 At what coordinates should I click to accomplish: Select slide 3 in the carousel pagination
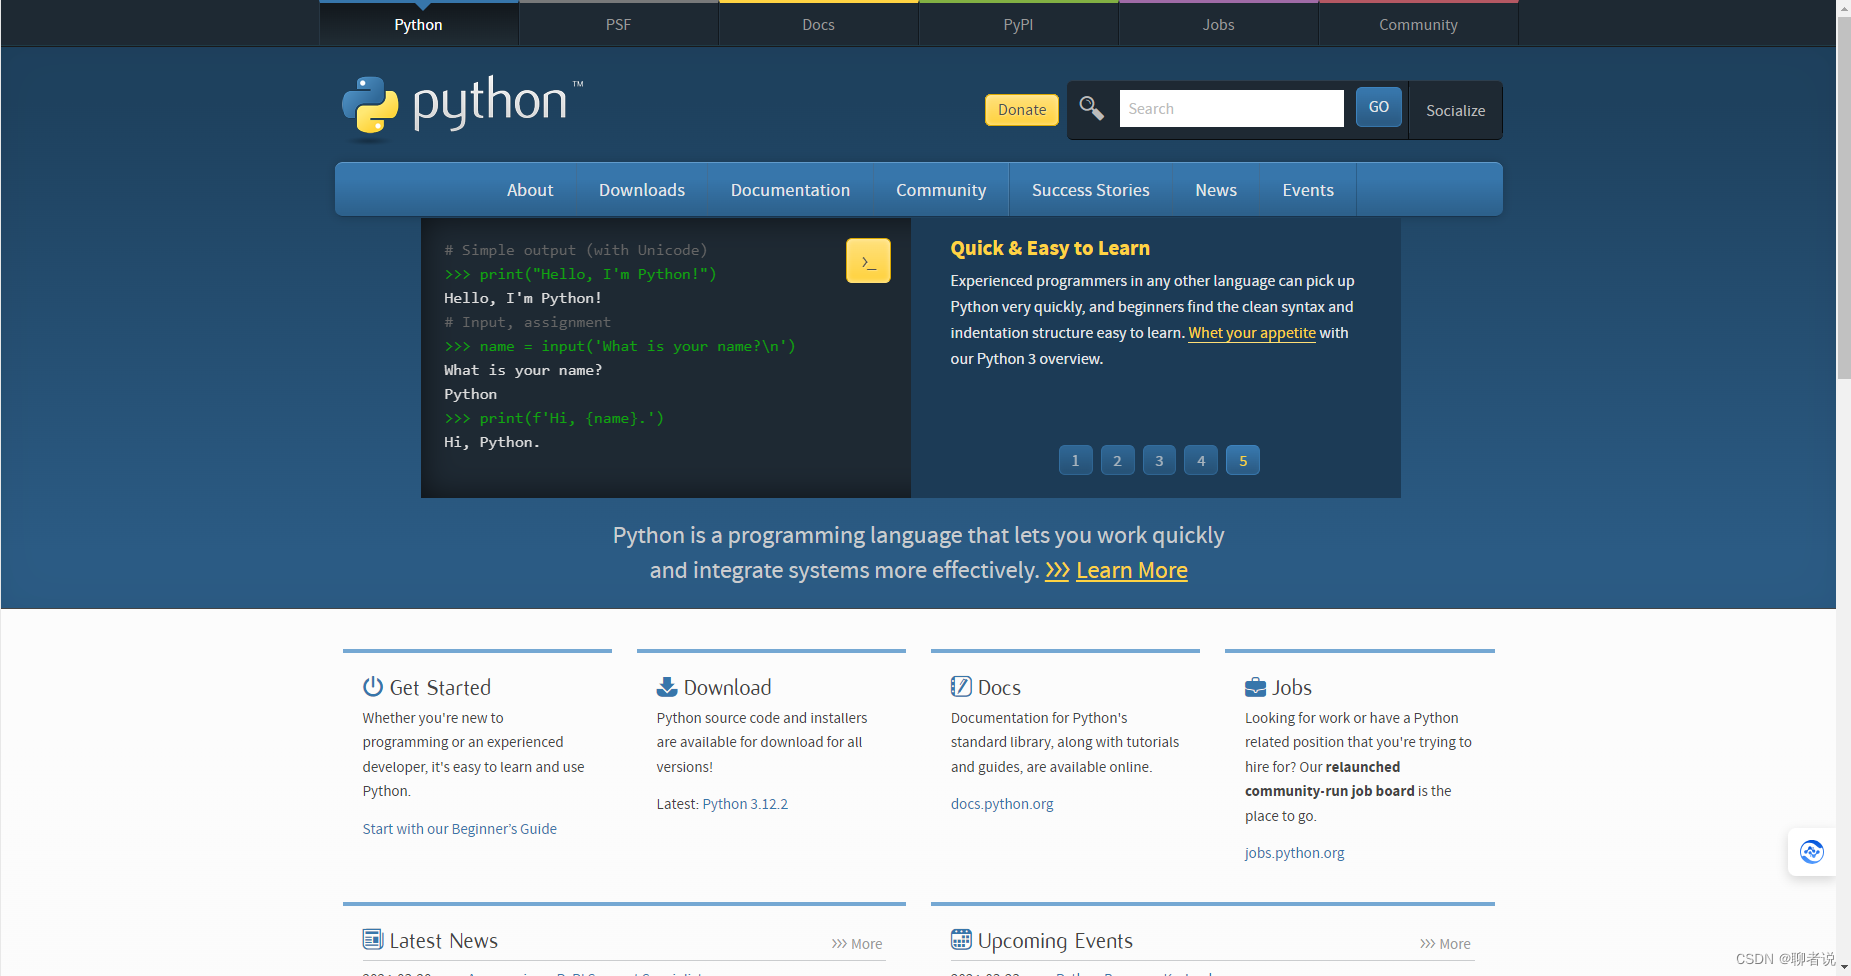tap(1159, 460)
